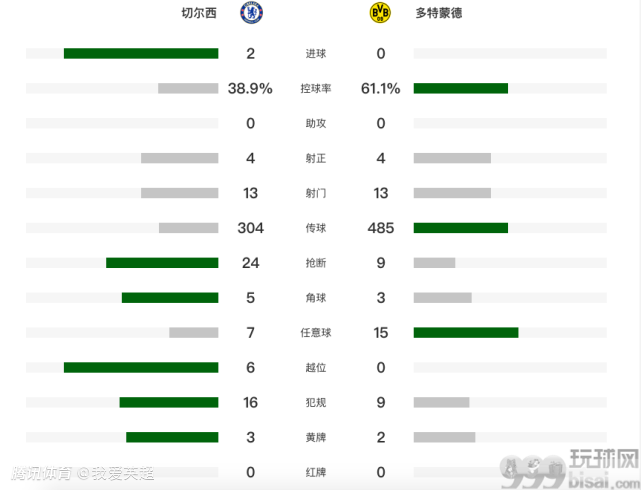Select the 角球 stat label
Viewport: 641px width, 490px height.
tap(316, 298)
